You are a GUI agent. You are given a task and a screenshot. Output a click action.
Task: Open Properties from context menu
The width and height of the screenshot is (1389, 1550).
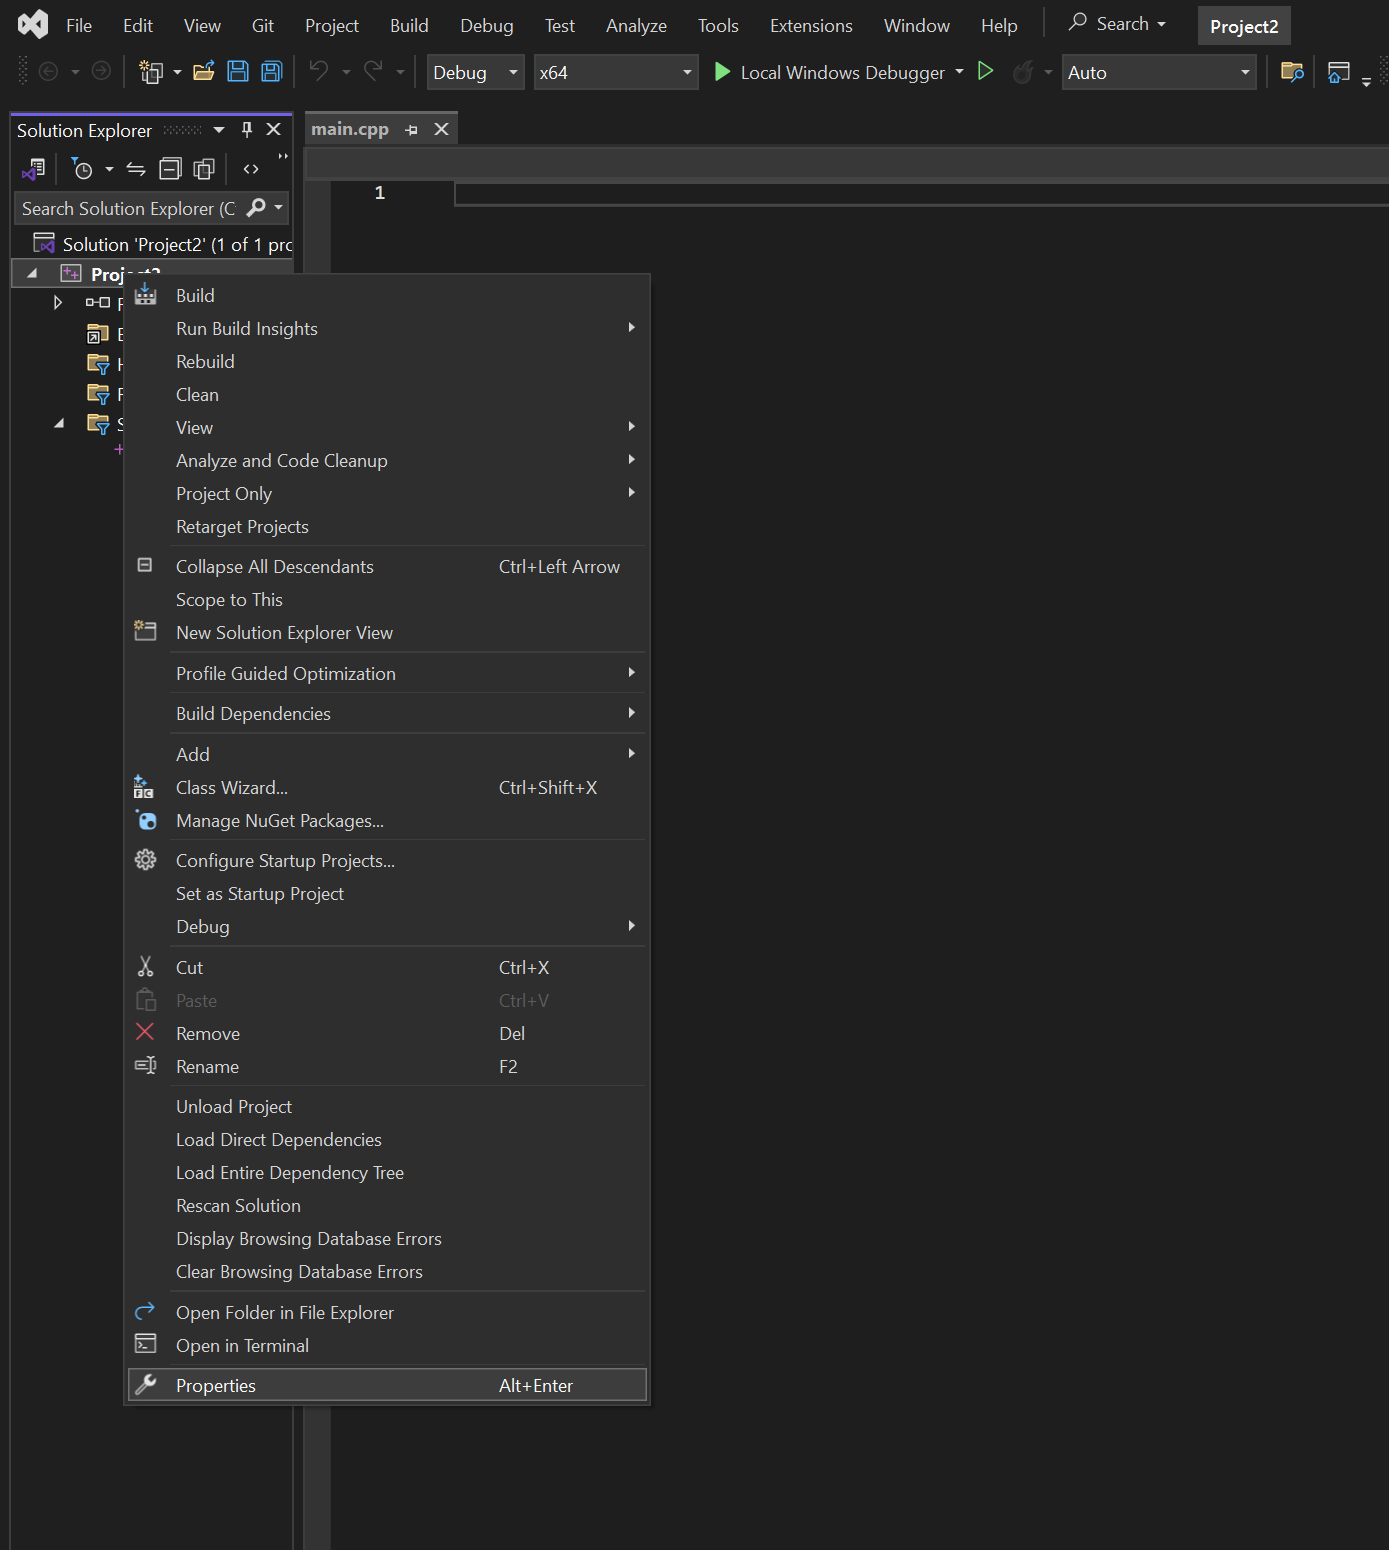coord(386,1385)
